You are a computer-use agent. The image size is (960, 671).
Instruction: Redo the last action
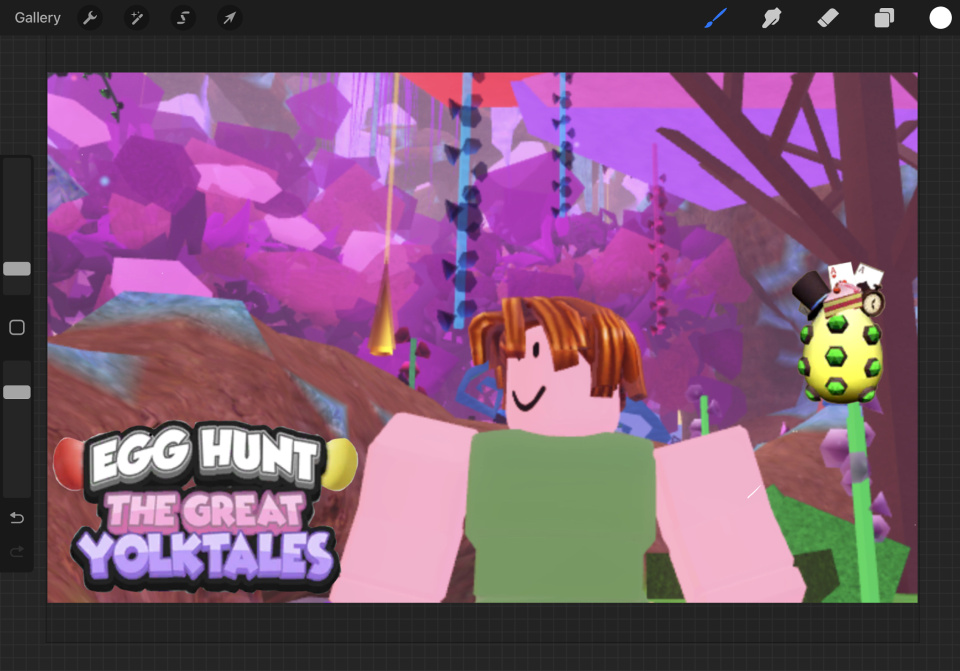tap(17, 552)
